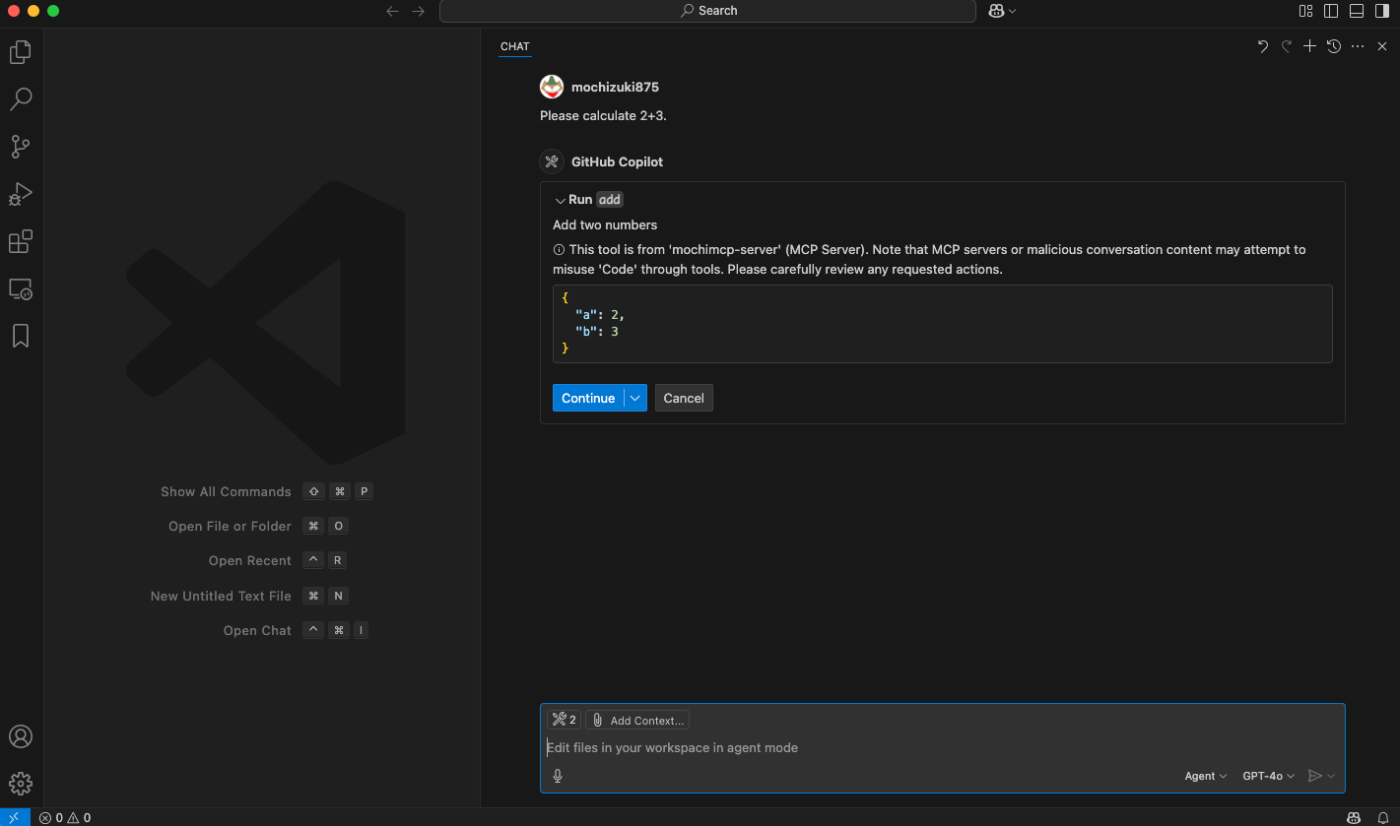Viewport: 1400px width, 826px height.
Task: Open chat panel more actions menu
Action: [x=1357, y=46]
